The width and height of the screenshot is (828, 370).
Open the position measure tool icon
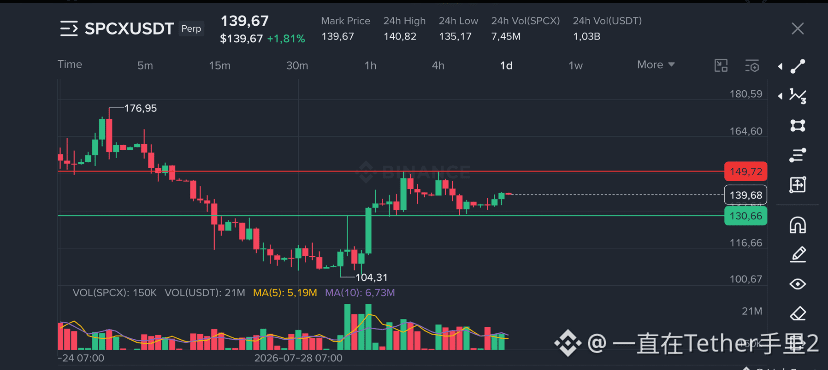tap(797, 184)
